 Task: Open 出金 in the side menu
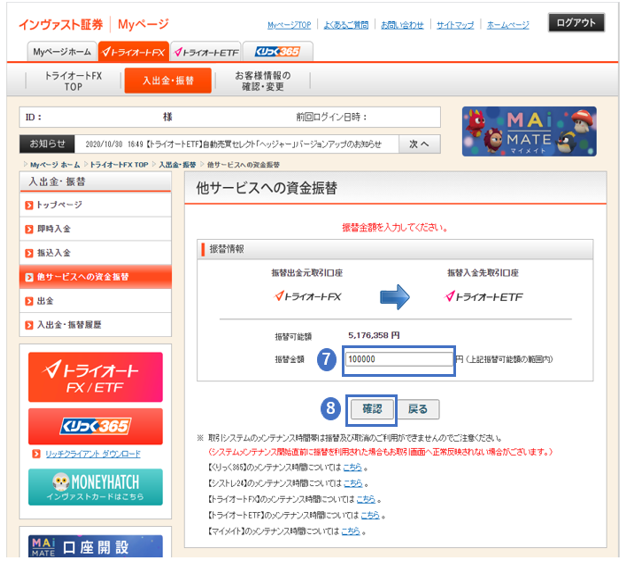coord(95,301)
